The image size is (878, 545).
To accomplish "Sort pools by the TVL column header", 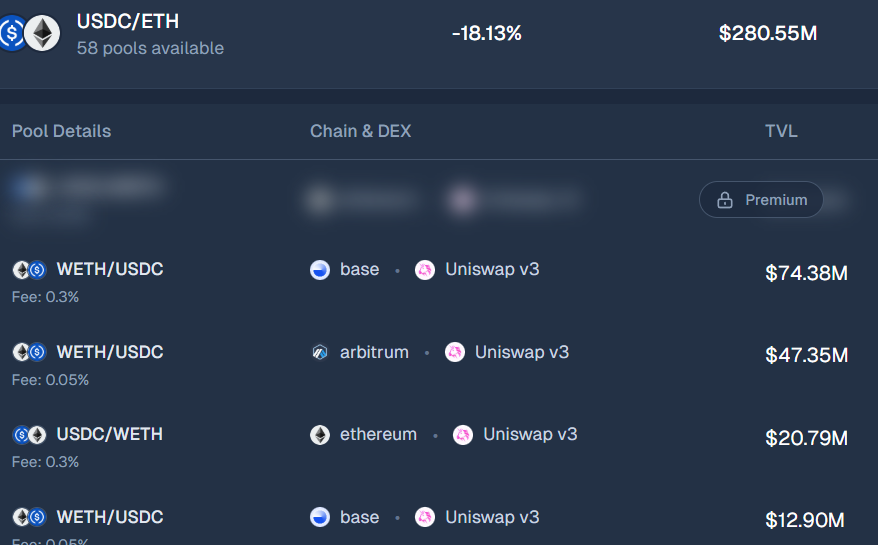I will (781, 131).
